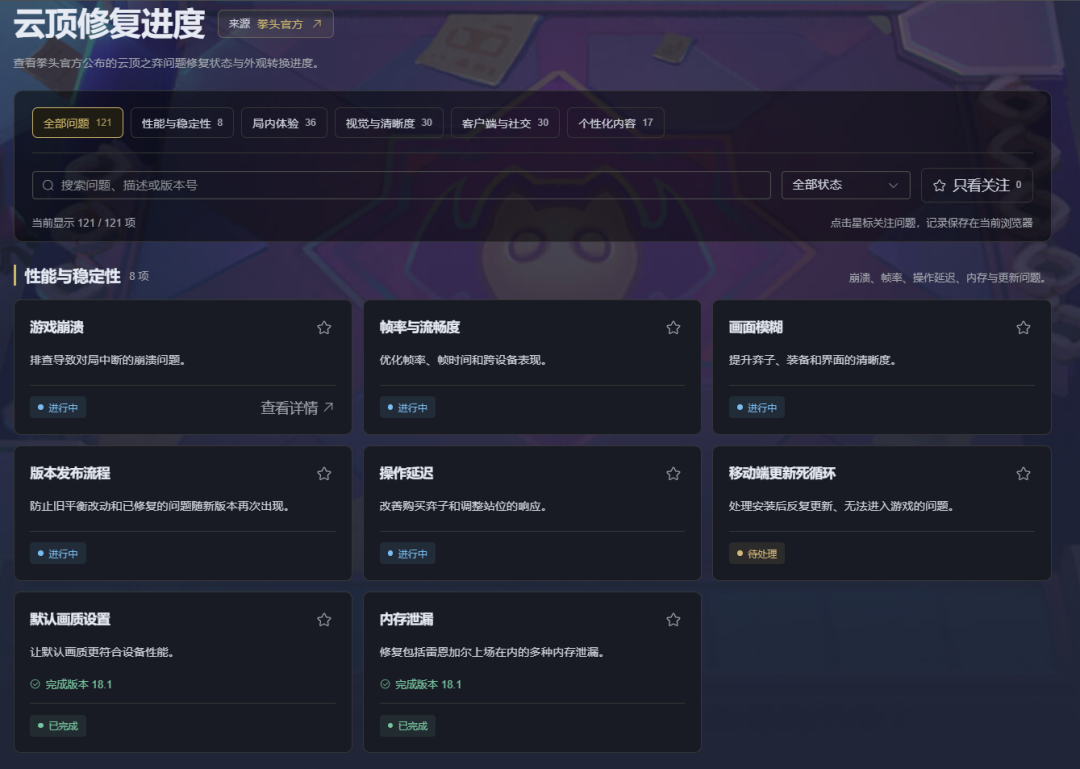The width and height of the screenshot is (1080, 769).
Task: Click the 内存泄漏 card title
Action: (406, 619)
